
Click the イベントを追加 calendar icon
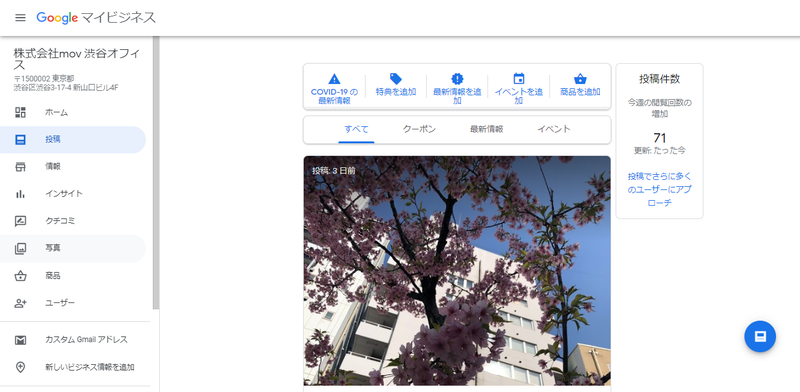[x=519, y=79]
